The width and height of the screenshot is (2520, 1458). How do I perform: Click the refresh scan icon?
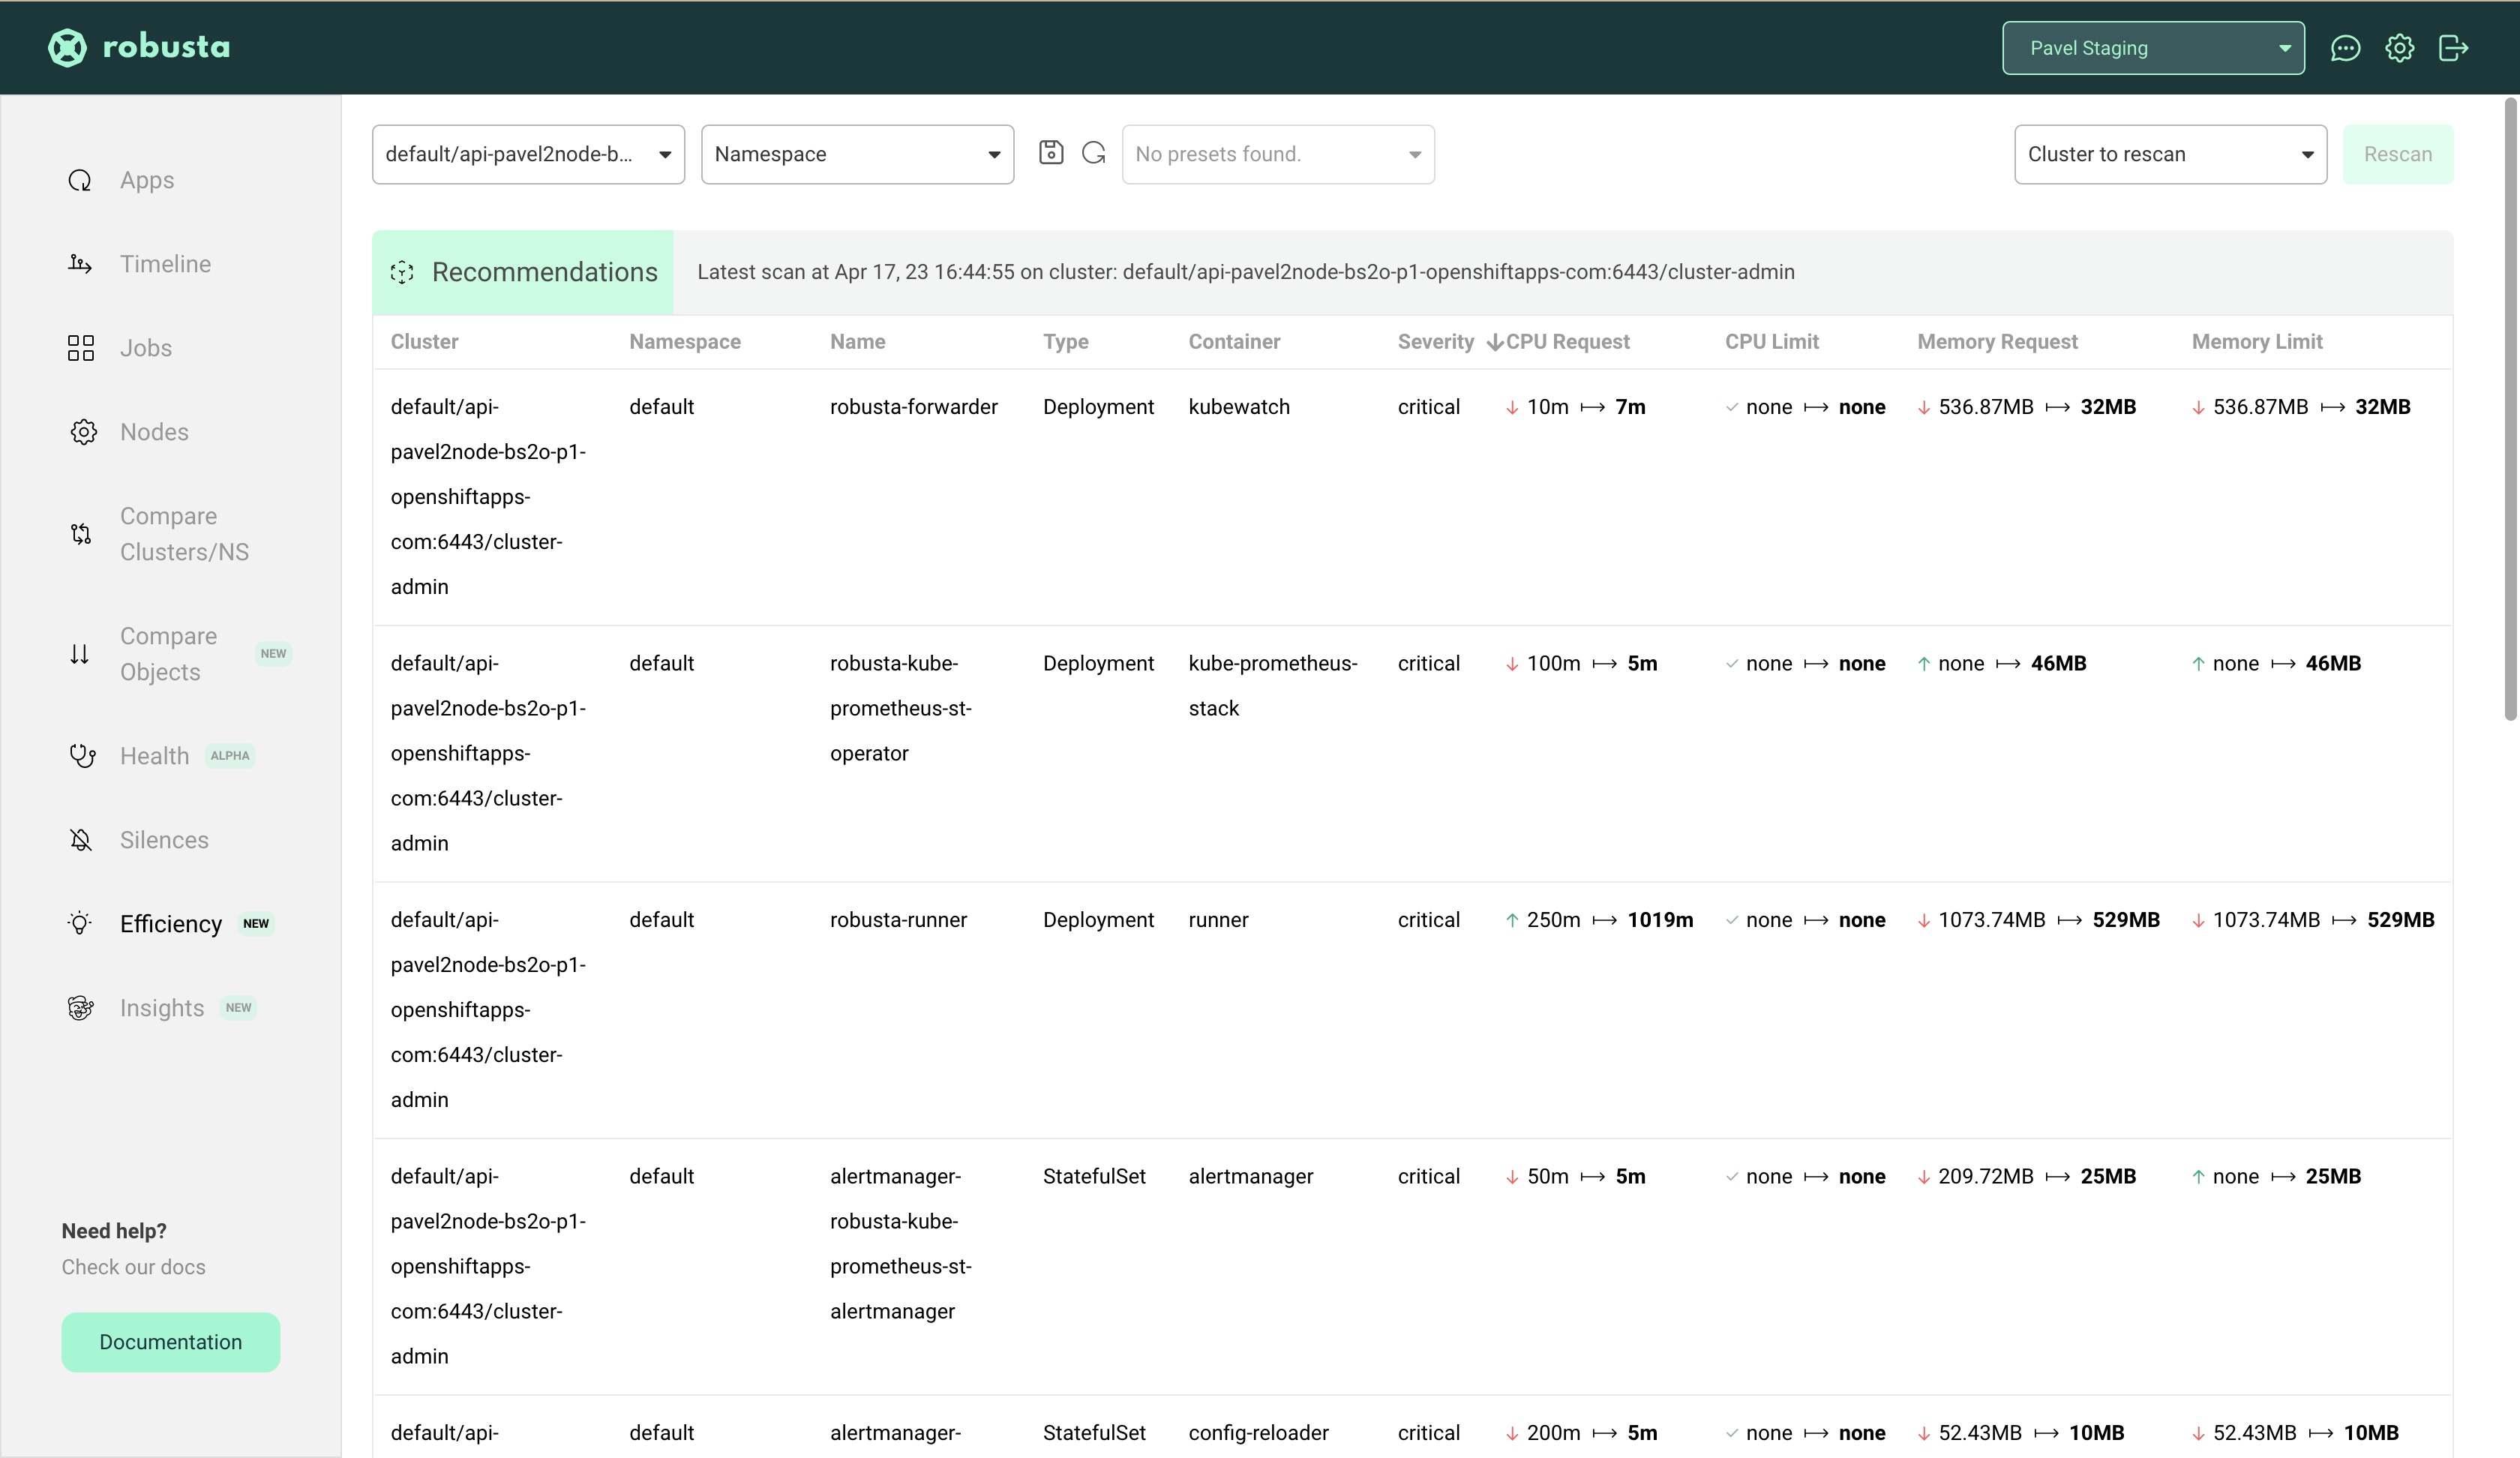pyautogui.click(x=1093, y=154)
